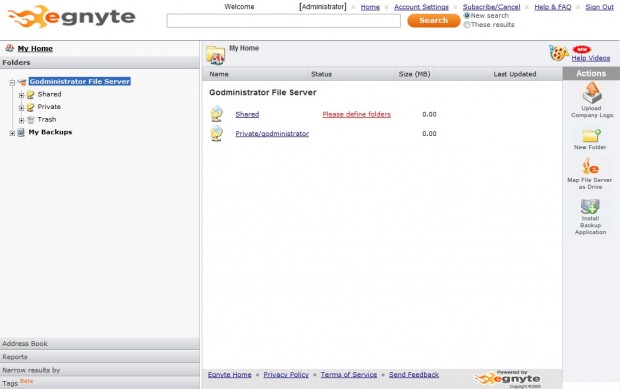Viewport: 620px width, 389px height.
Task: Expand the Trash tree node
Action: [x=21, y=120]
